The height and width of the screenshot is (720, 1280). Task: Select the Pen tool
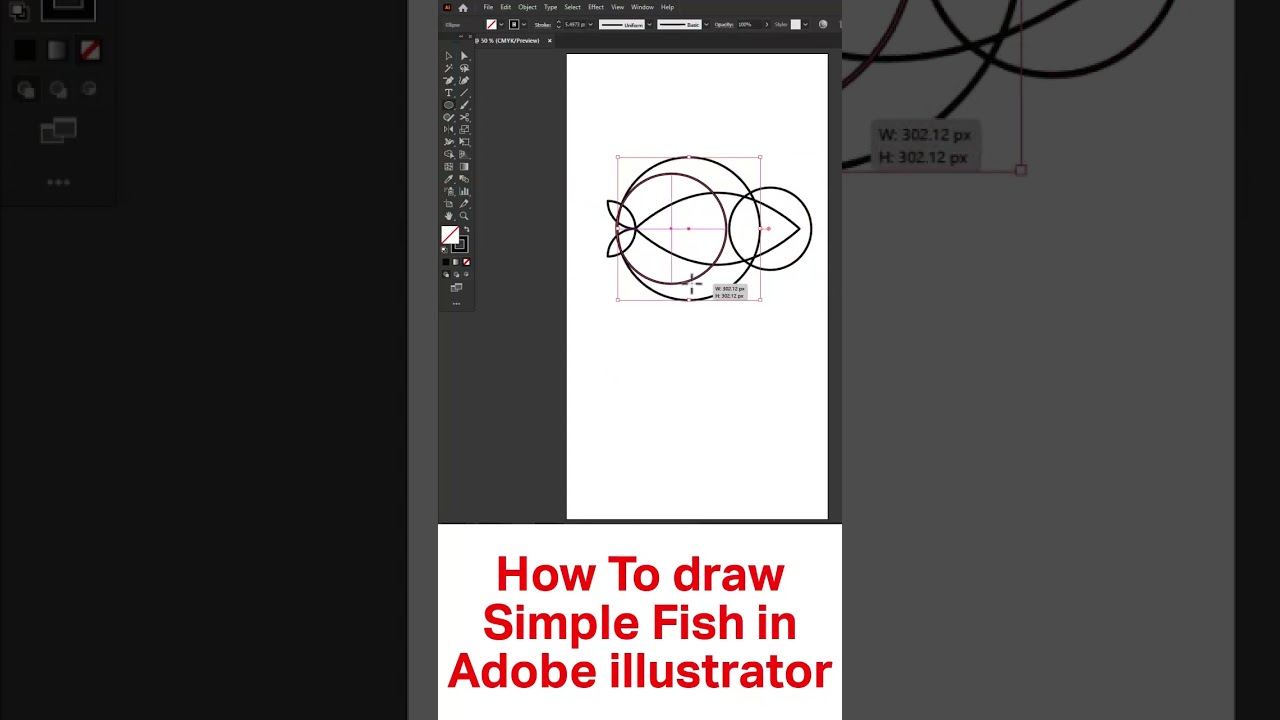point(449,80)
